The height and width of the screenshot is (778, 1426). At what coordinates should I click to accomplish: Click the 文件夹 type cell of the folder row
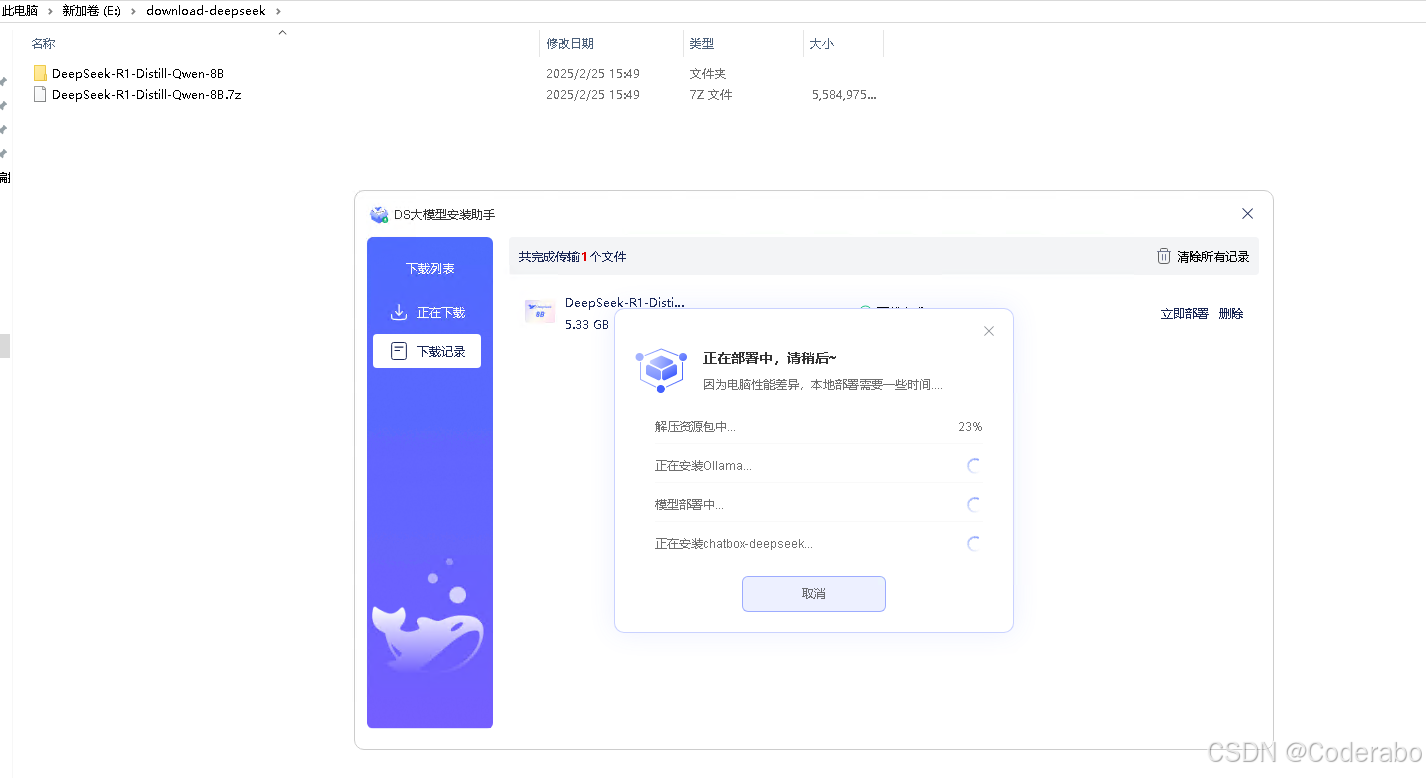coord(708,74)
